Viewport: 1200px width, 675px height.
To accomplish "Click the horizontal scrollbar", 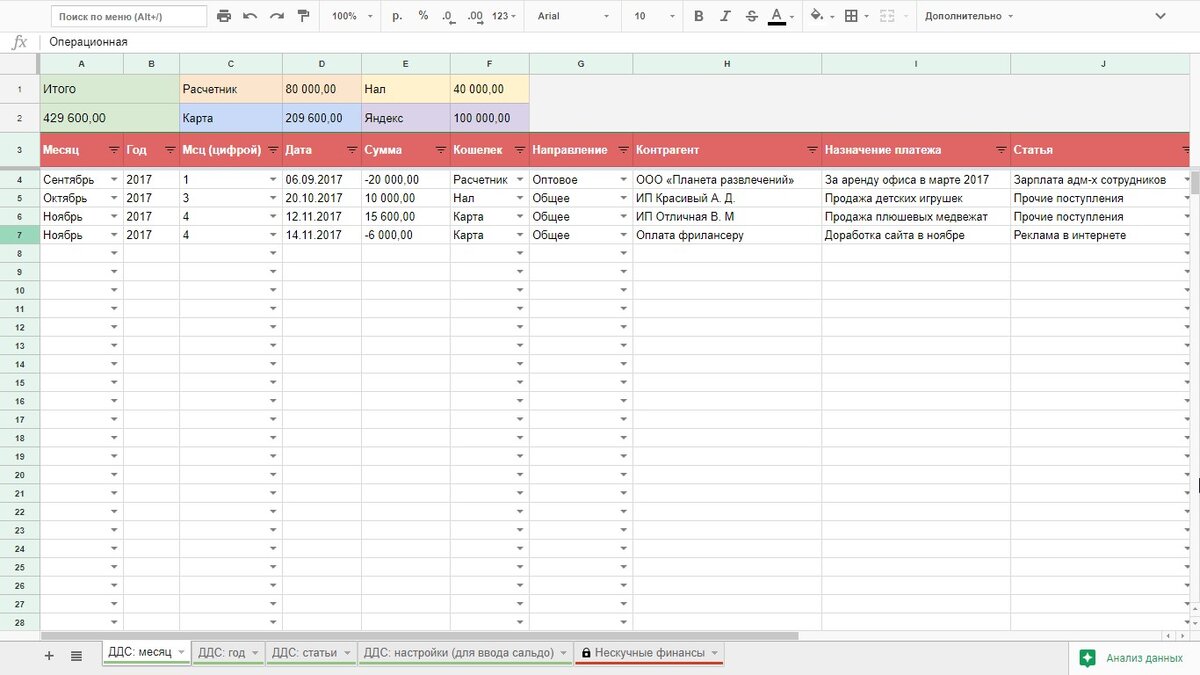I will pos(420,636).
